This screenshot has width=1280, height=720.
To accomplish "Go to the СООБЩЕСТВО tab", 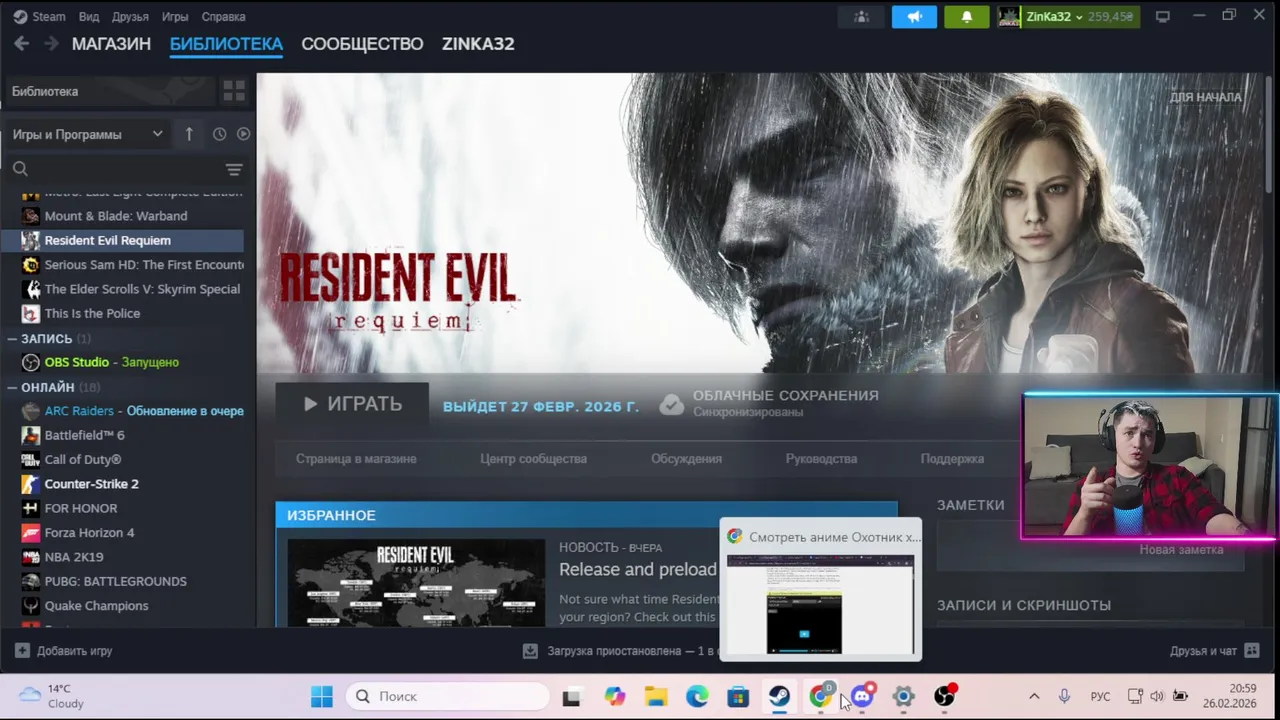I will coord(362,44).
